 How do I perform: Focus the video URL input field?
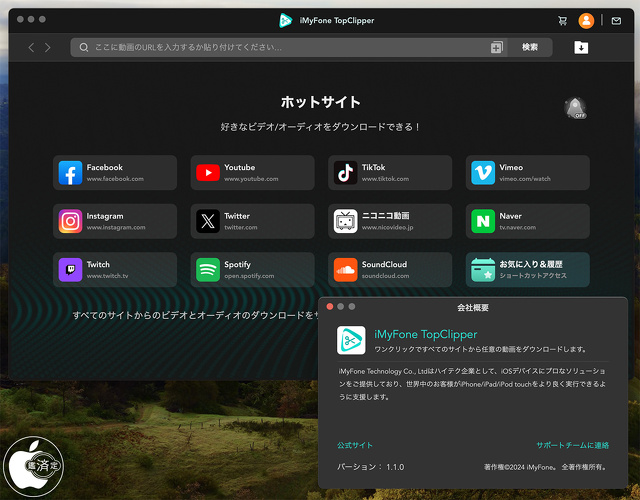click(290, 47)
